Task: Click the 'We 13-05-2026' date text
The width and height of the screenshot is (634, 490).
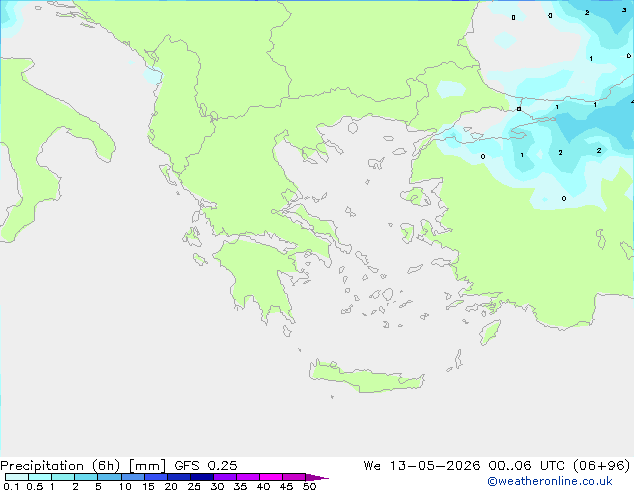Action: (422, 466)
